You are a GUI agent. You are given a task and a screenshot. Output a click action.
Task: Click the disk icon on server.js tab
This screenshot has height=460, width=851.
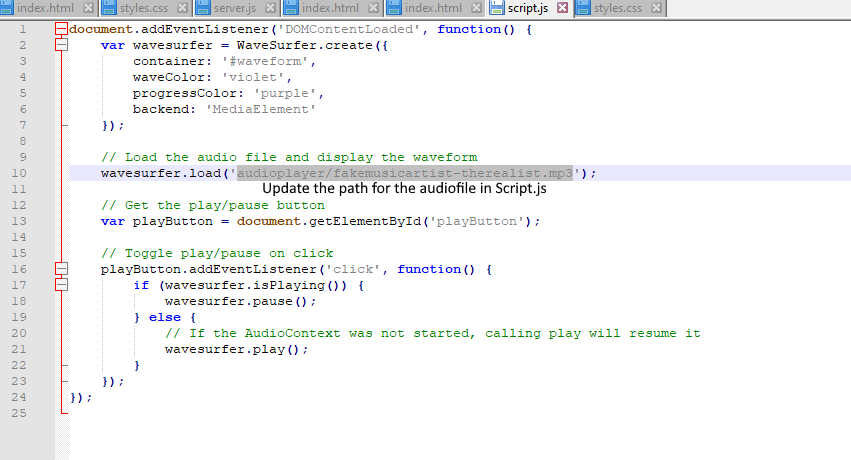coord(203,8)
